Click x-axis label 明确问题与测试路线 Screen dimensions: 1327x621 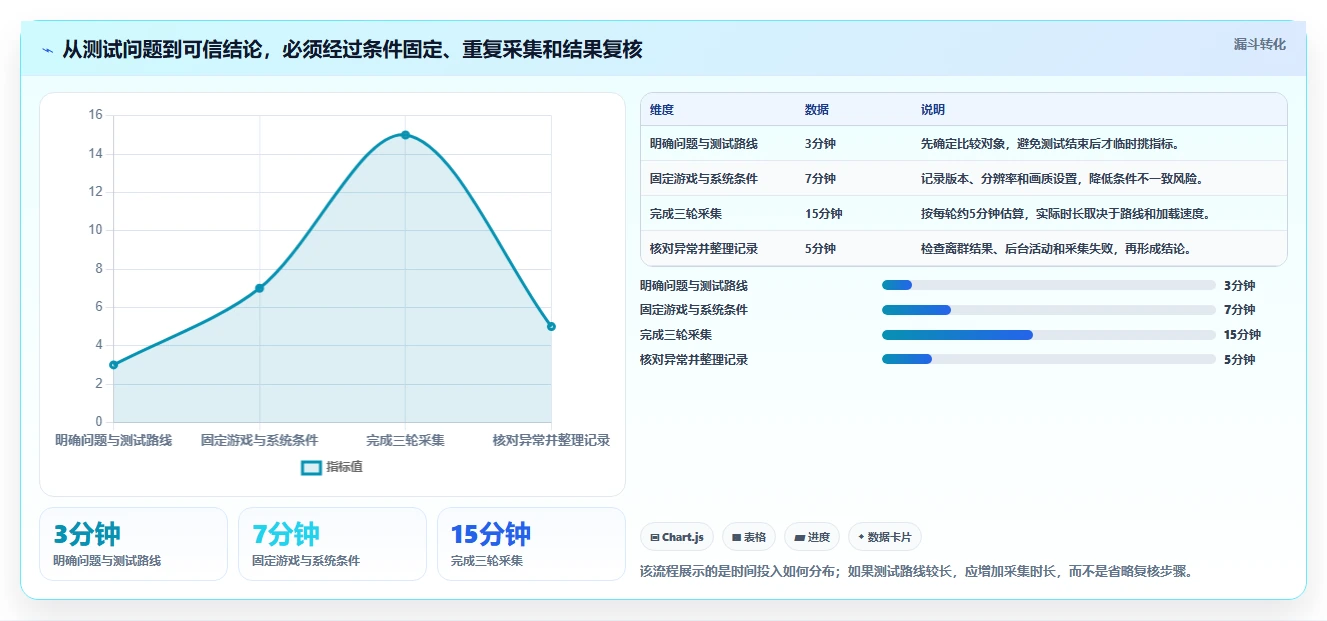pos(114,440)
